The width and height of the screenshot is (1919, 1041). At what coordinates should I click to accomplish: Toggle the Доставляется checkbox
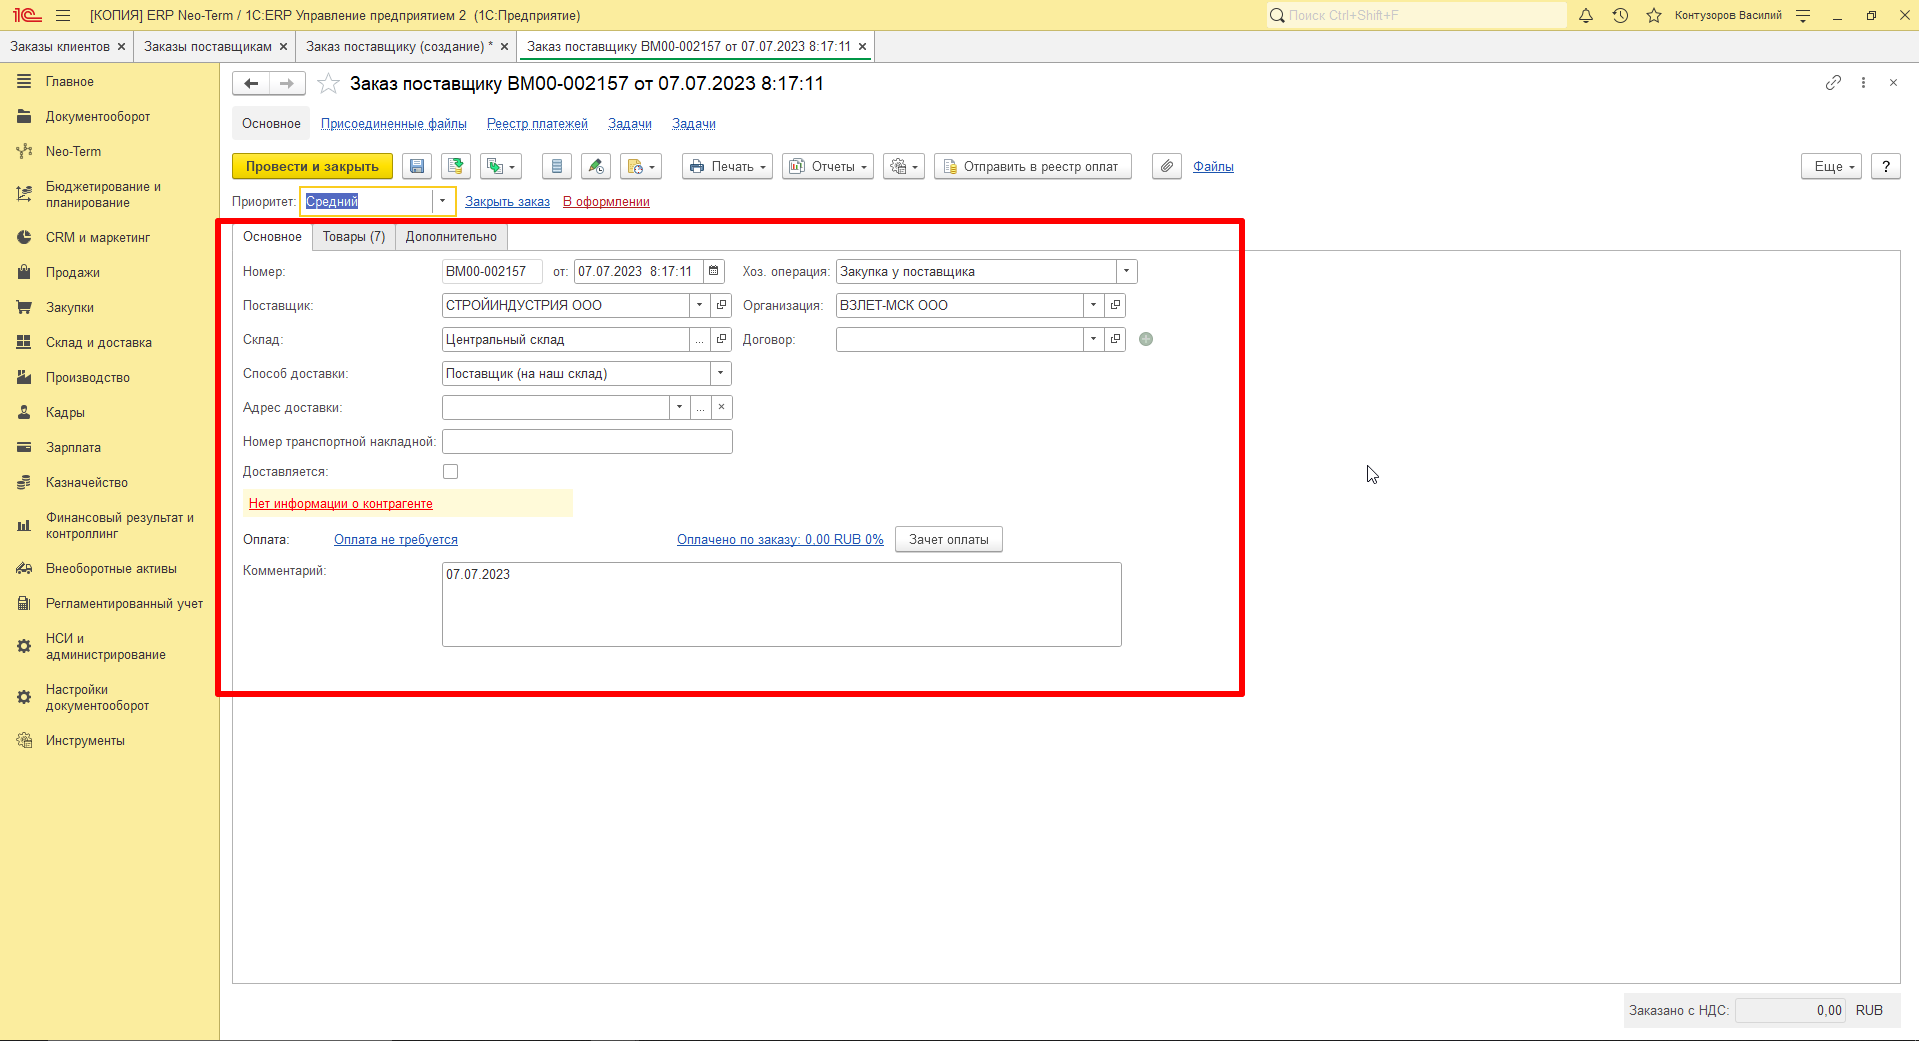coord(451,472)
